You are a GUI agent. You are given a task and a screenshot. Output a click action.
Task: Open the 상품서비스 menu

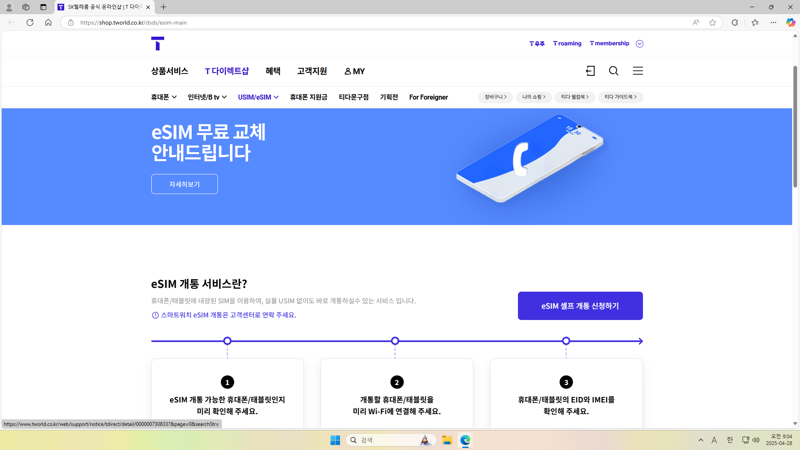pyautogui.click(x=169, y=71)
